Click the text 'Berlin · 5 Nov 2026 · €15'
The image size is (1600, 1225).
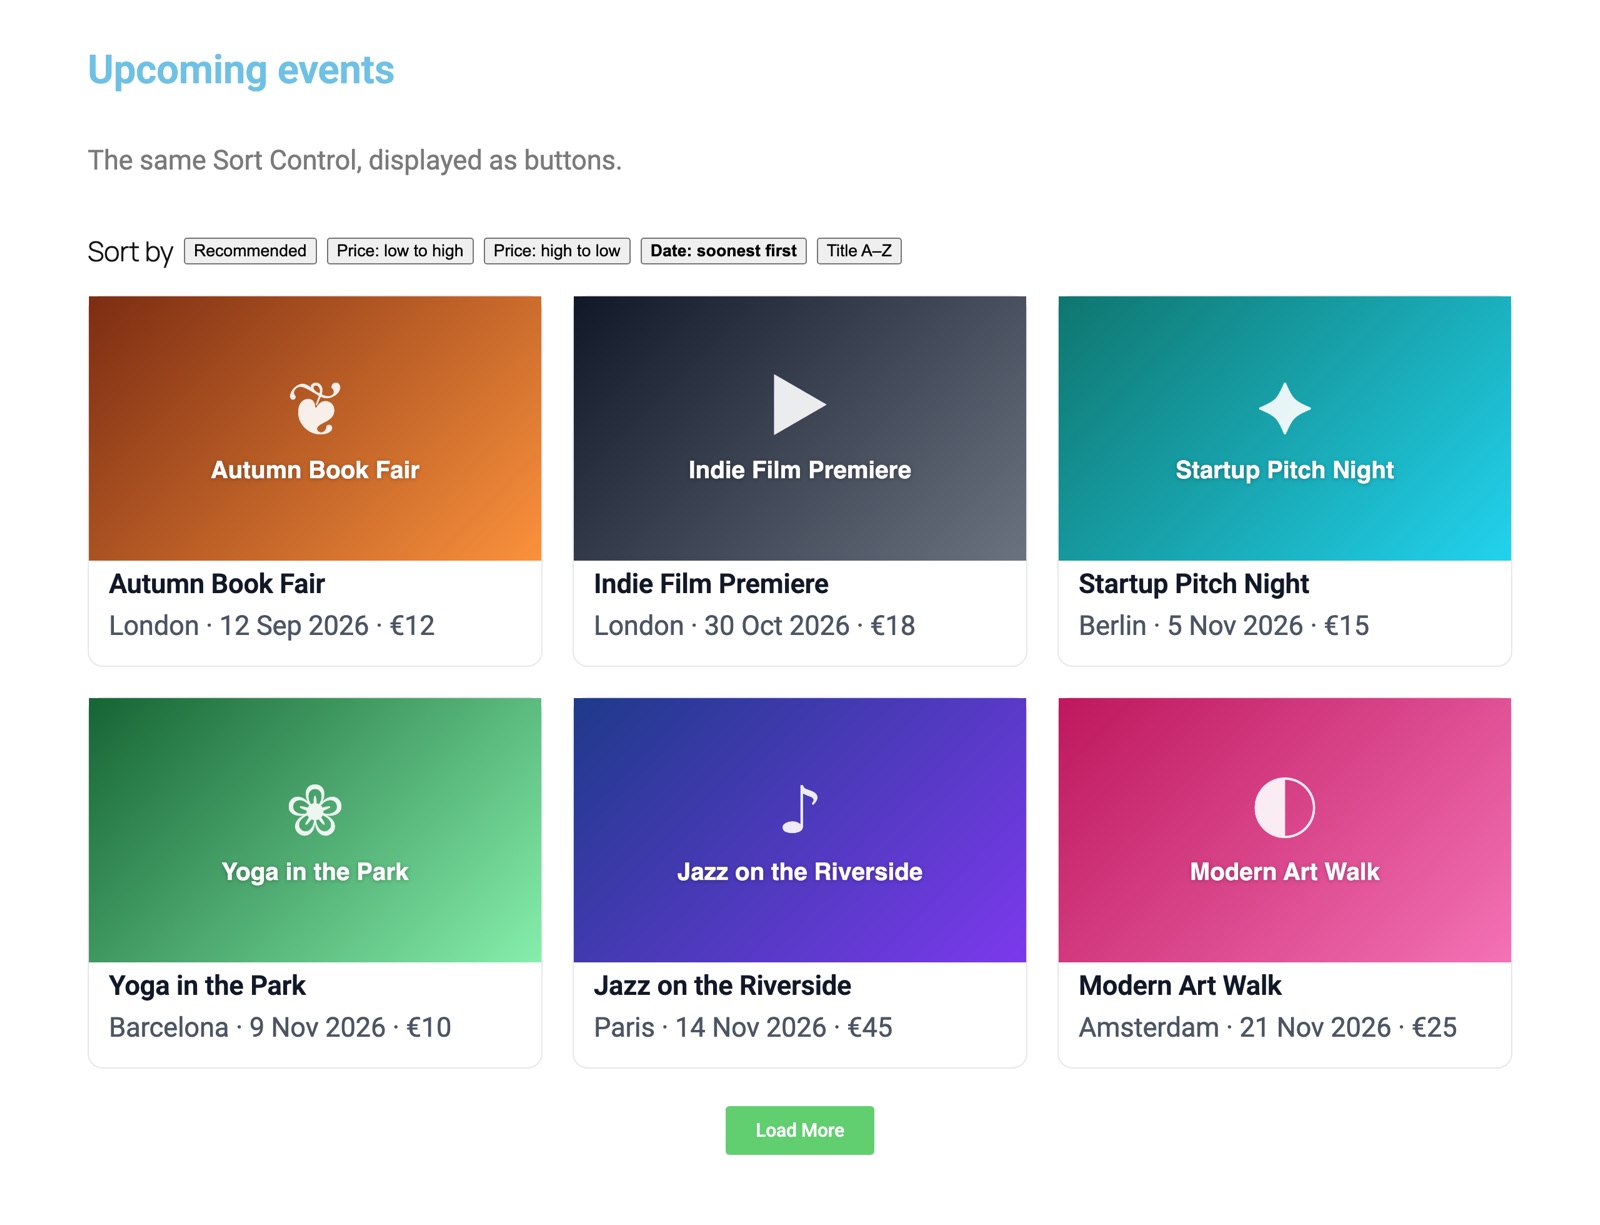[1224, 626]
